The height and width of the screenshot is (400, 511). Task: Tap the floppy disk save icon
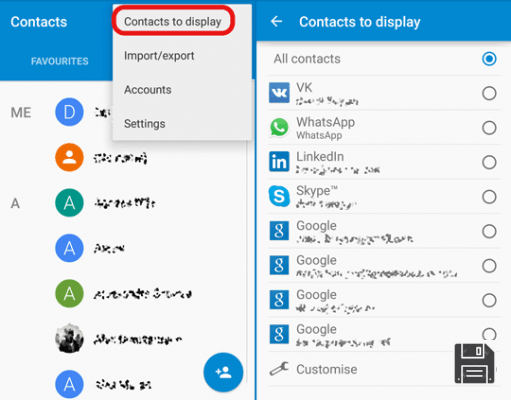click(474, 363)
